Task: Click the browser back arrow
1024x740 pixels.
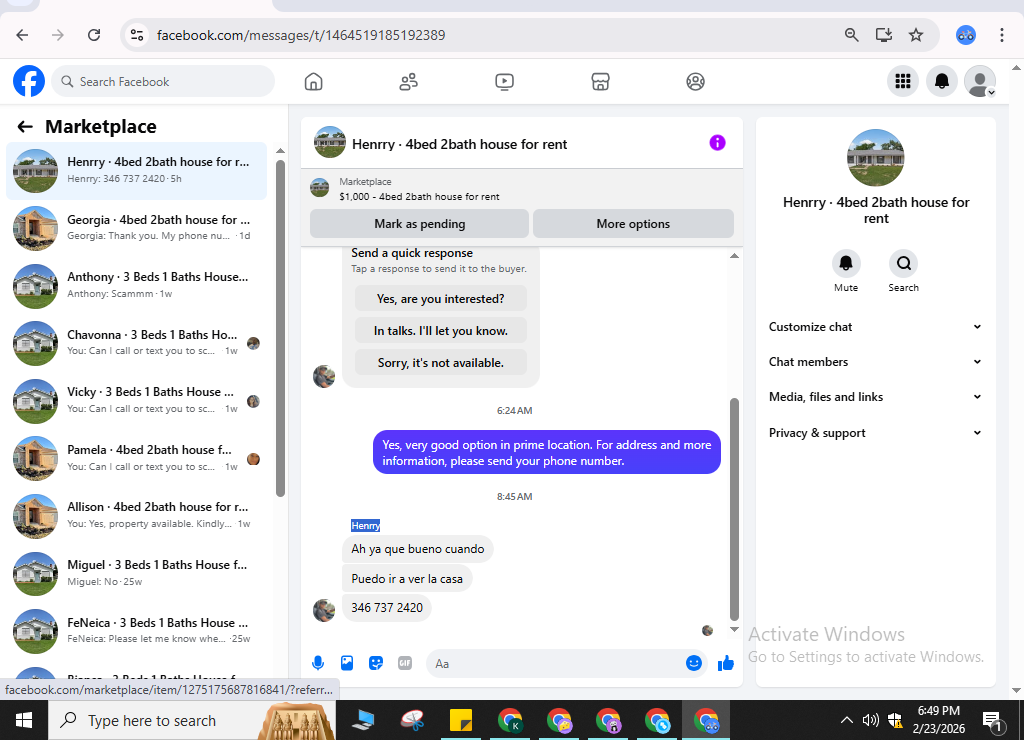Action: click(x=22, y=35)
